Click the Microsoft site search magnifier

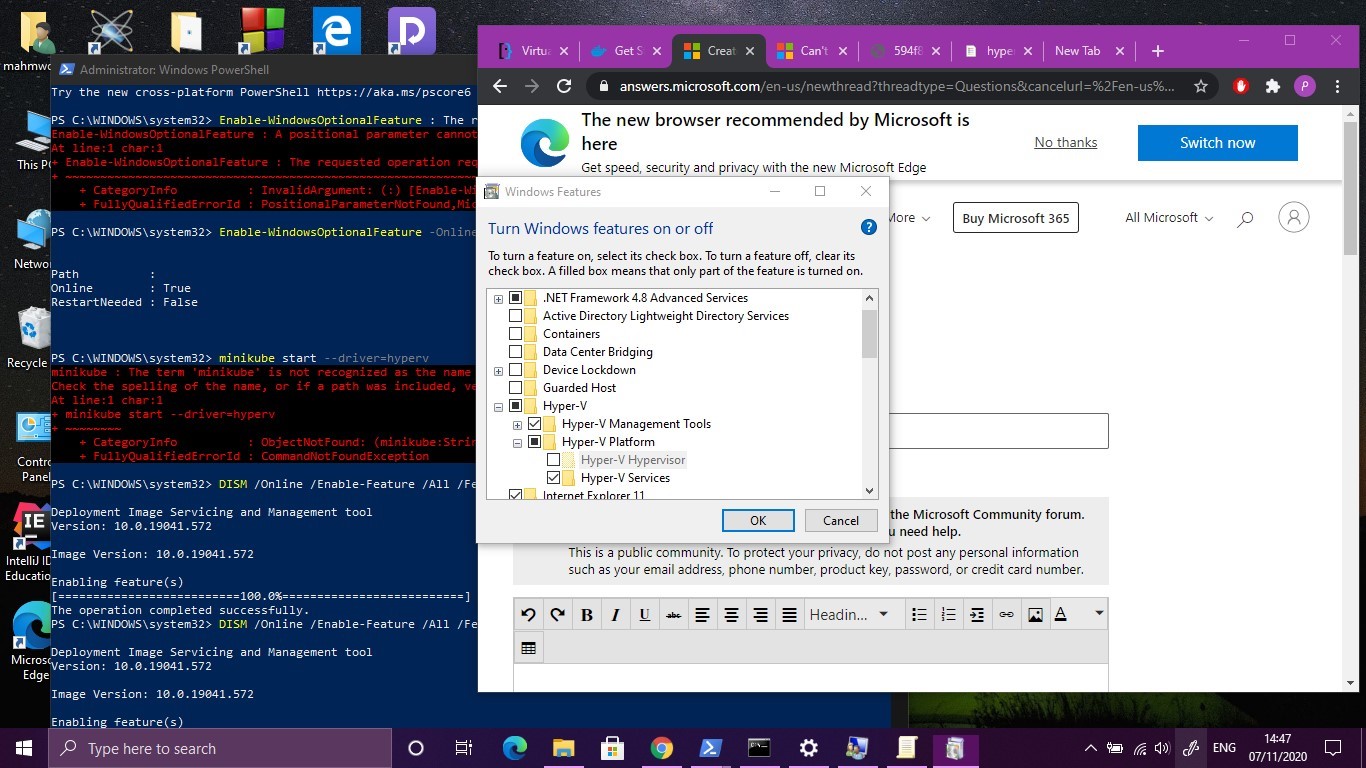tap(1245, 218)
